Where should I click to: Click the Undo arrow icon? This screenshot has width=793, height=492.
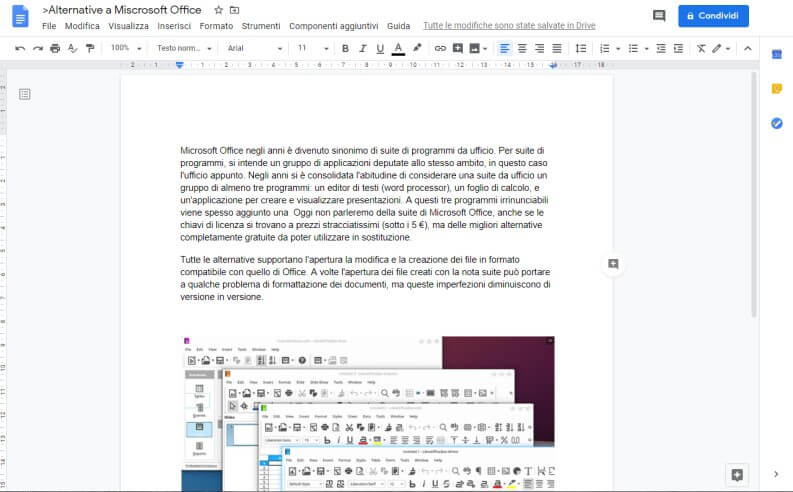pyautogui.click(x=20, y=49)
